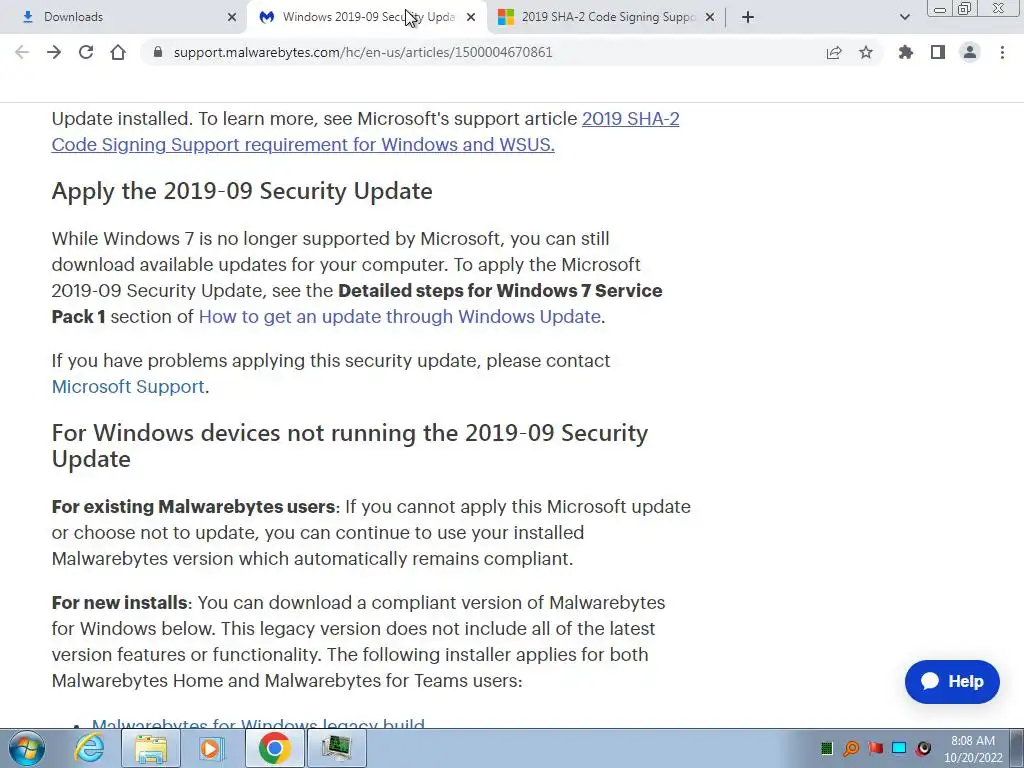Close the Downloads tab
The image size is (1024, 768).
(232, 17)
